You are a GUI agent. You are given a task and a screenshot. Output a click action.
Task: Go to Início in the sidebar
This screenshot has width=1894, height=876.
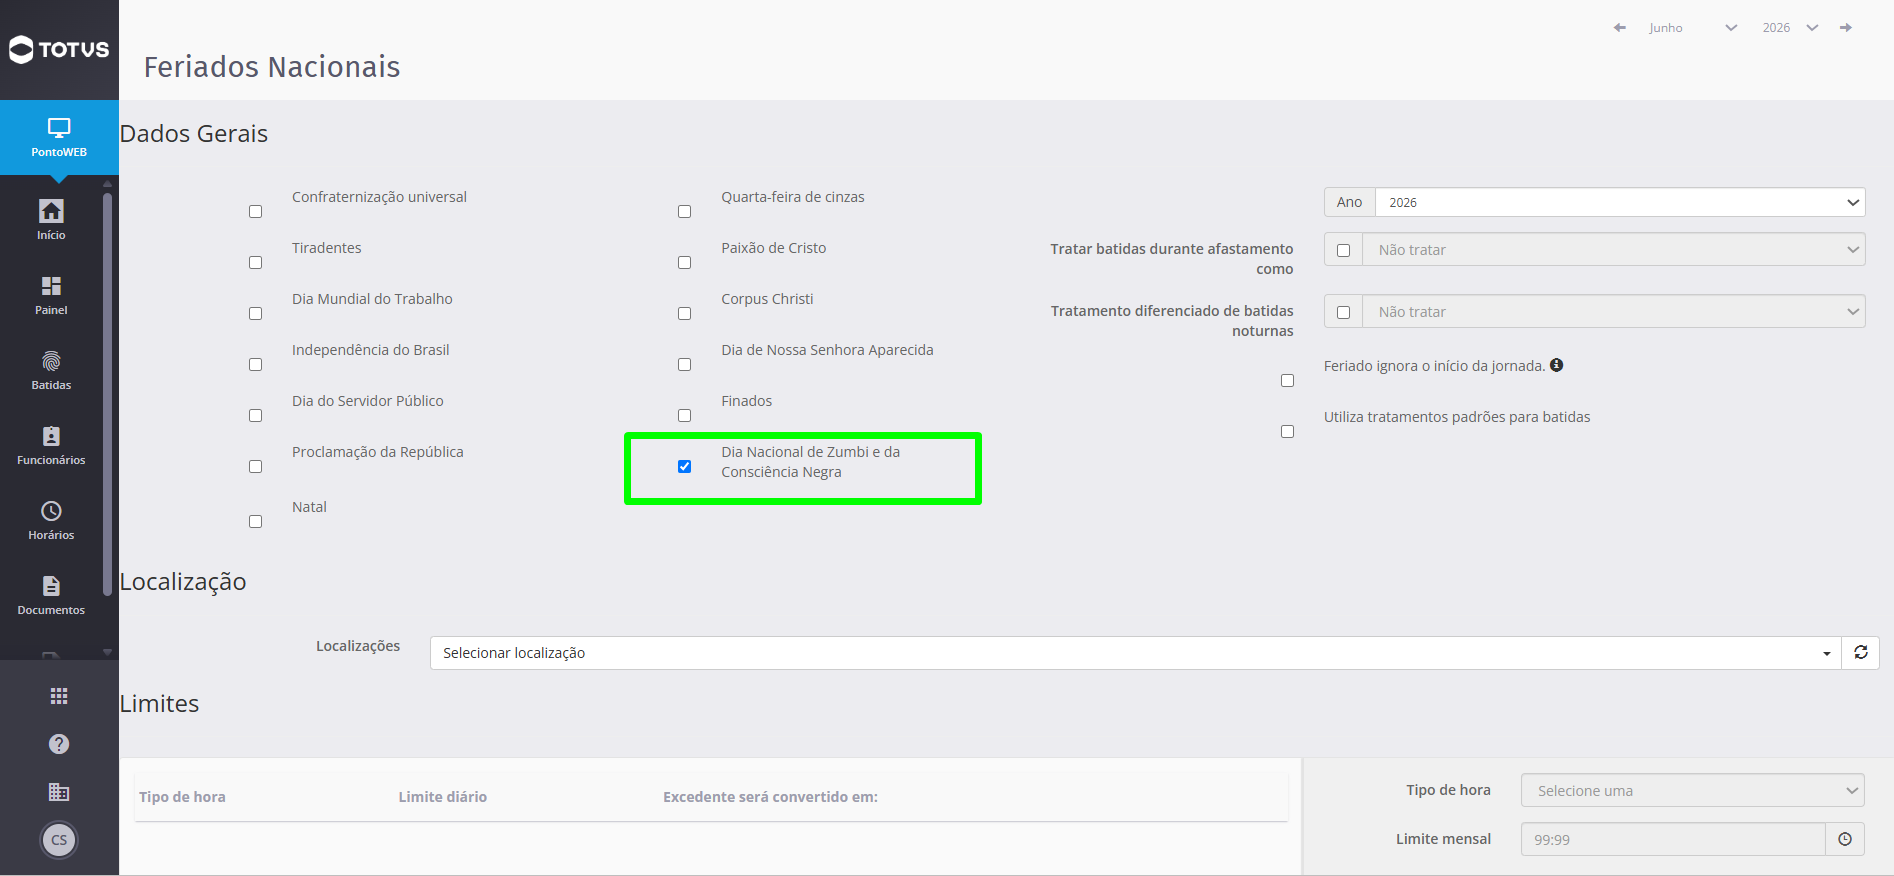pyautogui.click(x=51, y=220)
